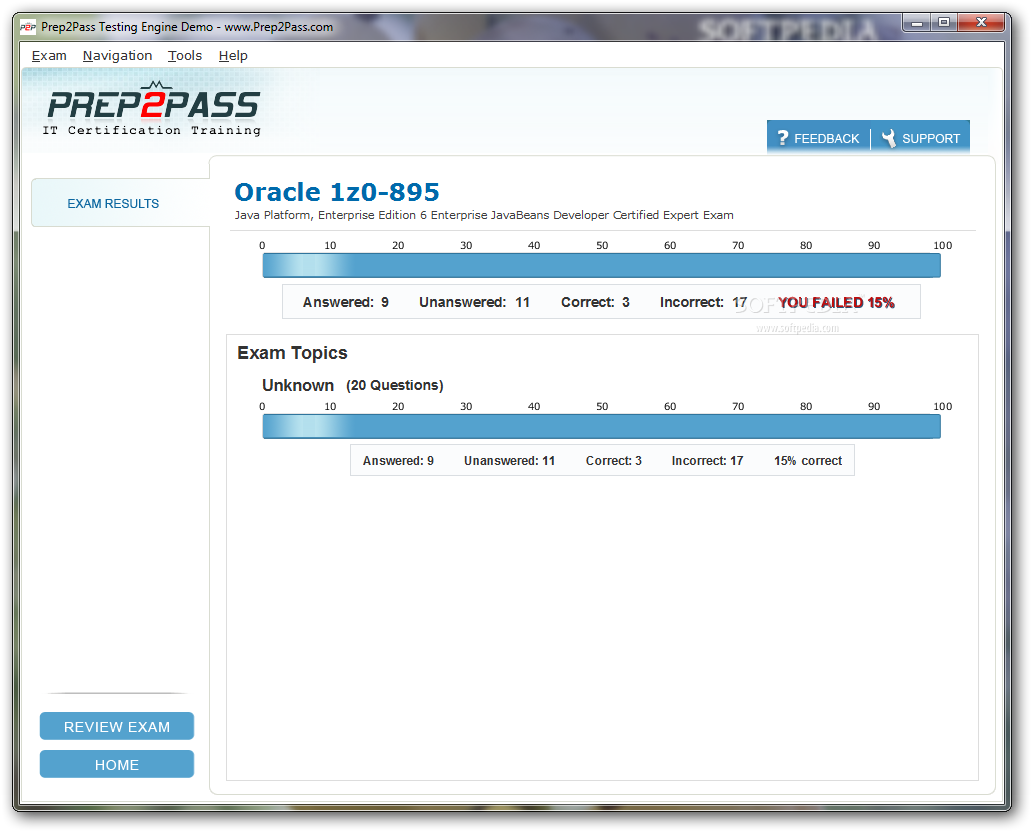Click the overall Answered: 9 statistic
The width and height of the screenshot is (1032, 832).
click(x=346, y=302)
